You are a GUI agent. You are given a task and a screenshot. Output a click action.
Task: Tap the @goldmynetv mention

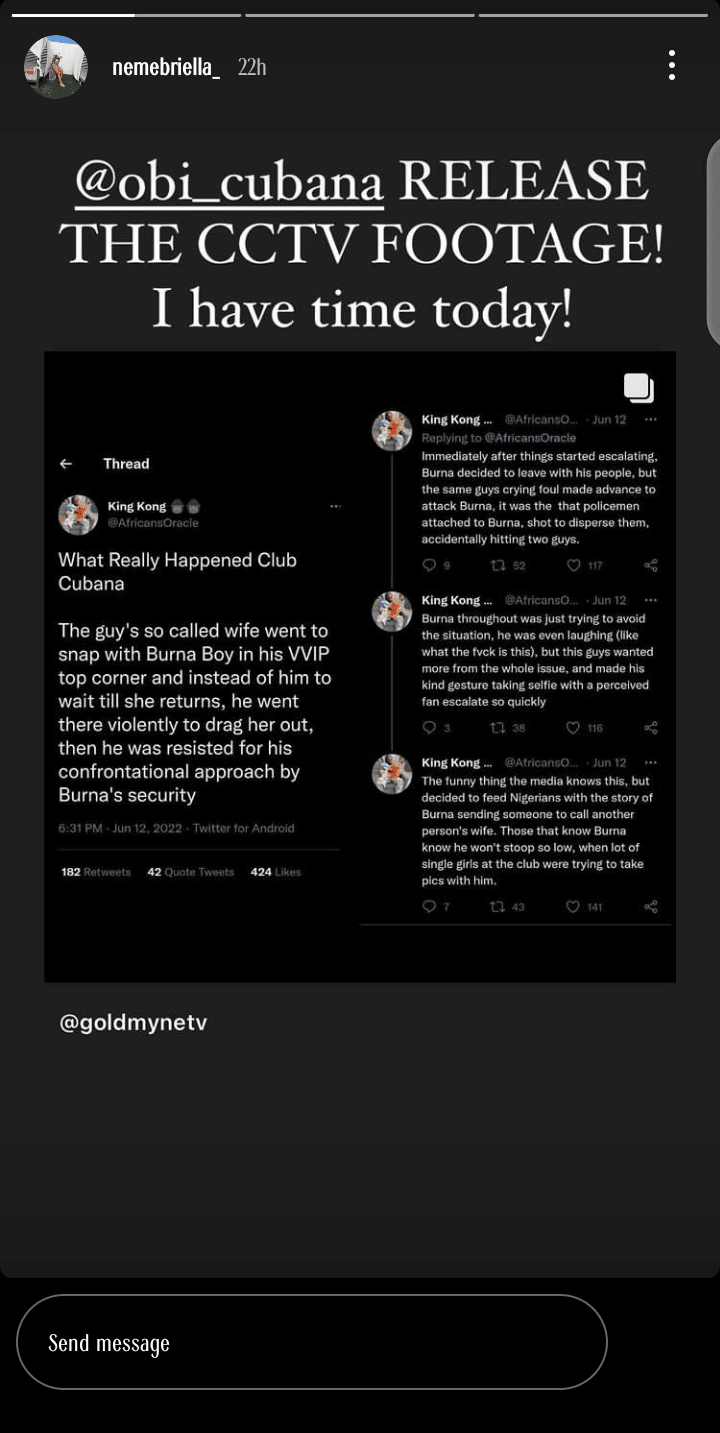tap(133, 1023)
